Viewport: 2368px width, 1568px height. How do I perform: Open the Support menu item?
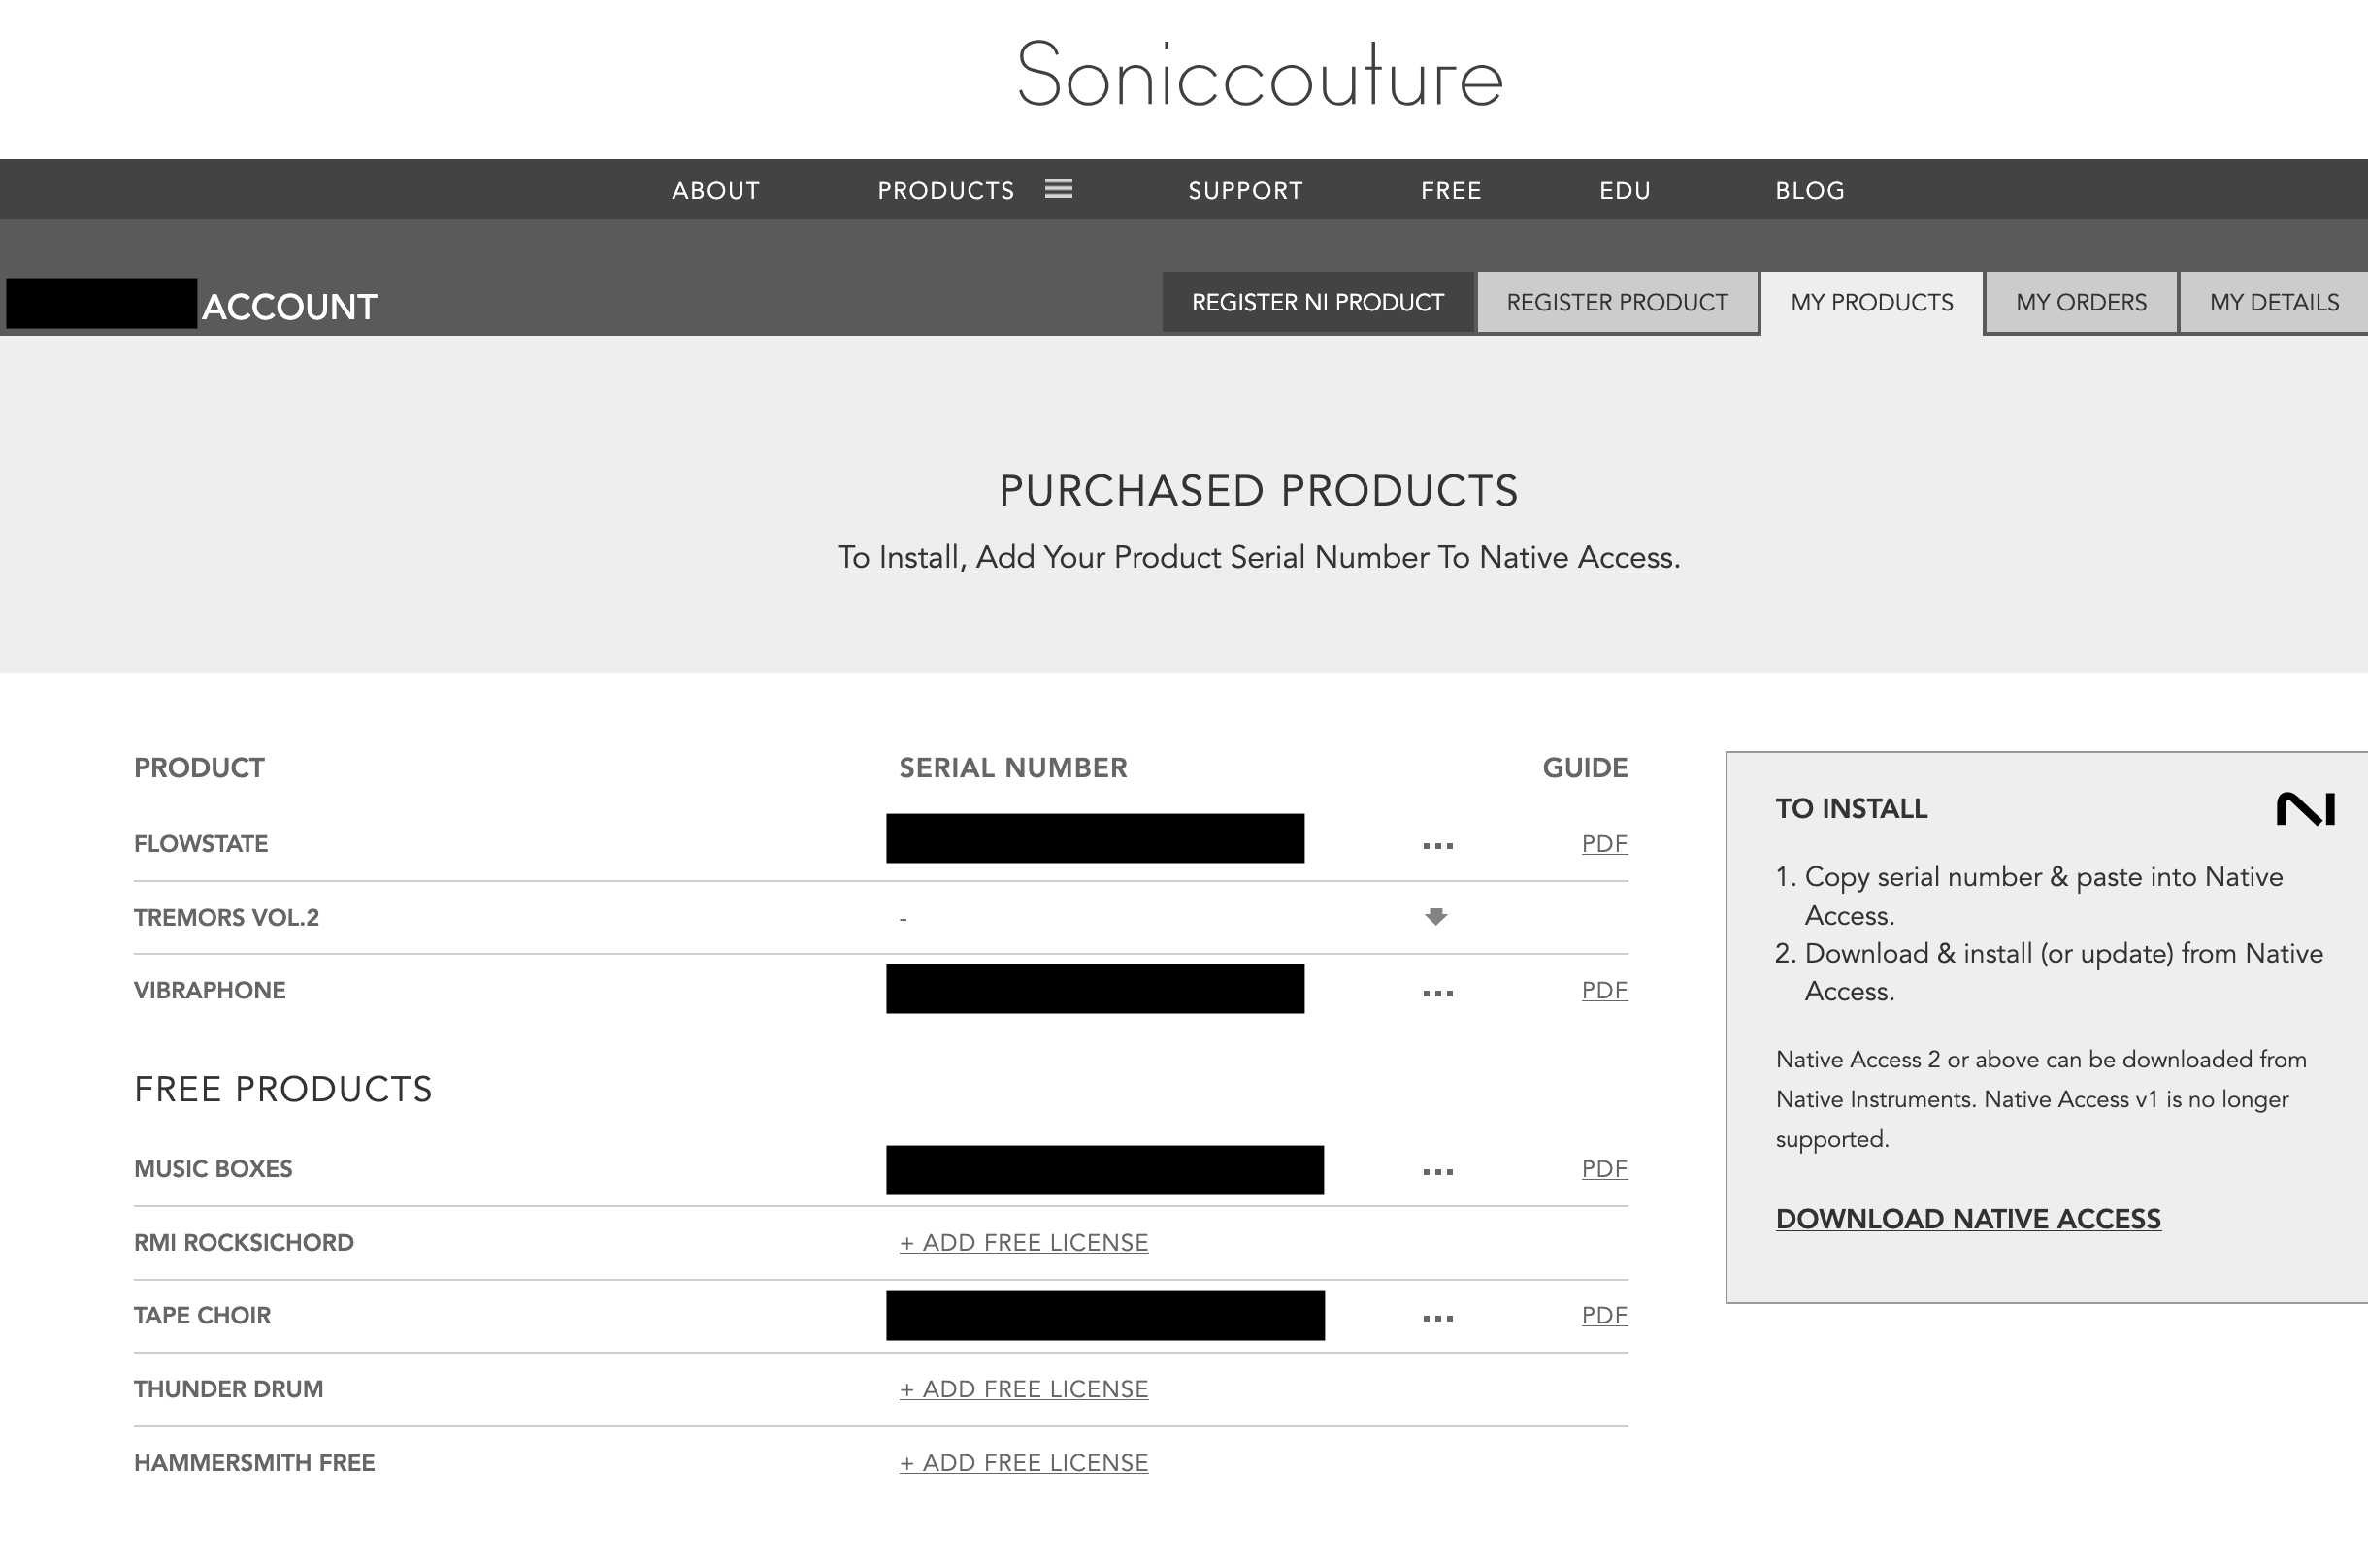[x=1245, y=190]
